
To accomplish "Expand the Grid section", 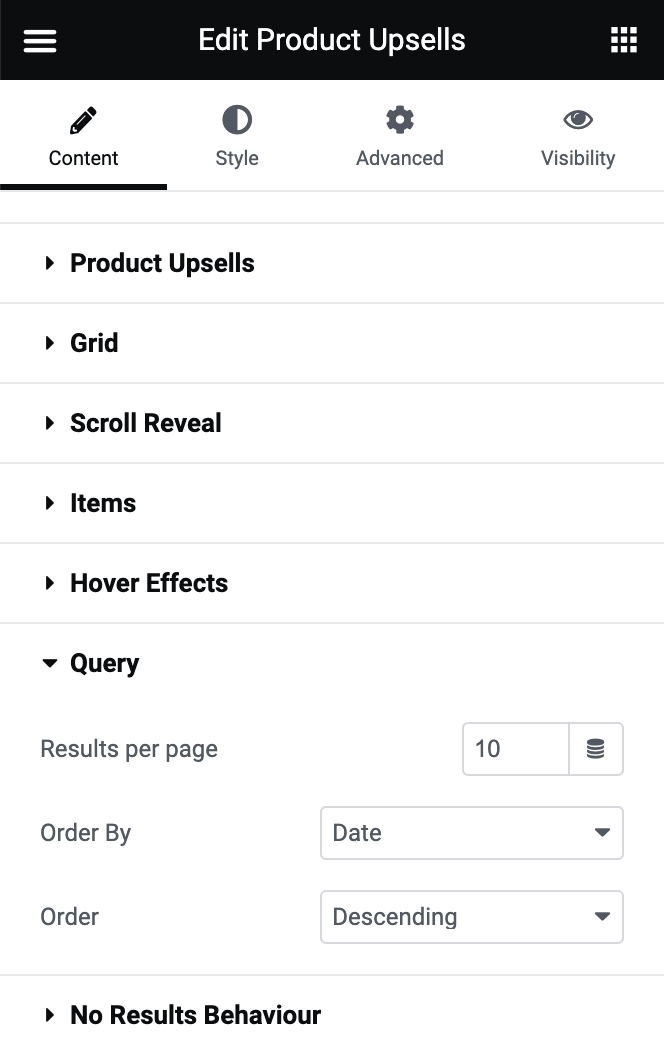I will click(93, 343).
